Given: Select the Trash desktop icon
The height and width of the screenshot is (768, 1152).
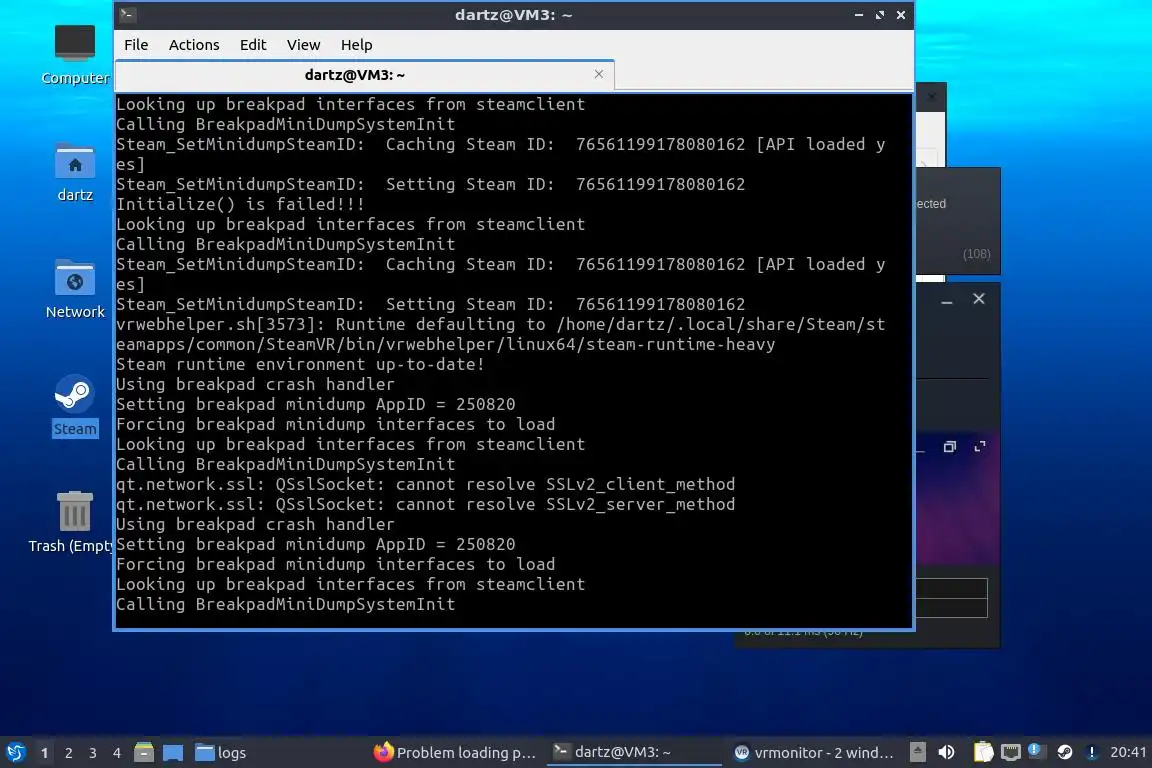Looking at the screenshot, I should point(72,522).
